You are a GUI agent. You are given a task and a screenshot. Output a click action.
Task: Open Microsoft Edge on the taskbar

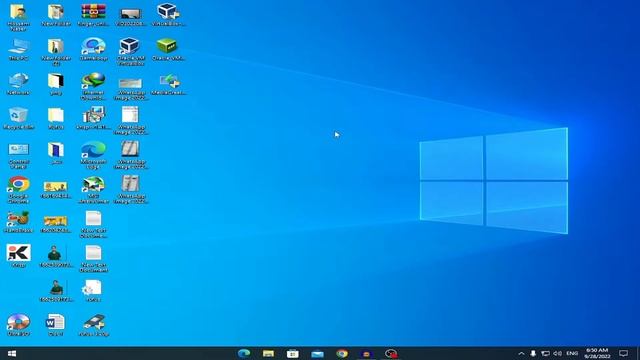pyautogui.click(x=244, y=353)
